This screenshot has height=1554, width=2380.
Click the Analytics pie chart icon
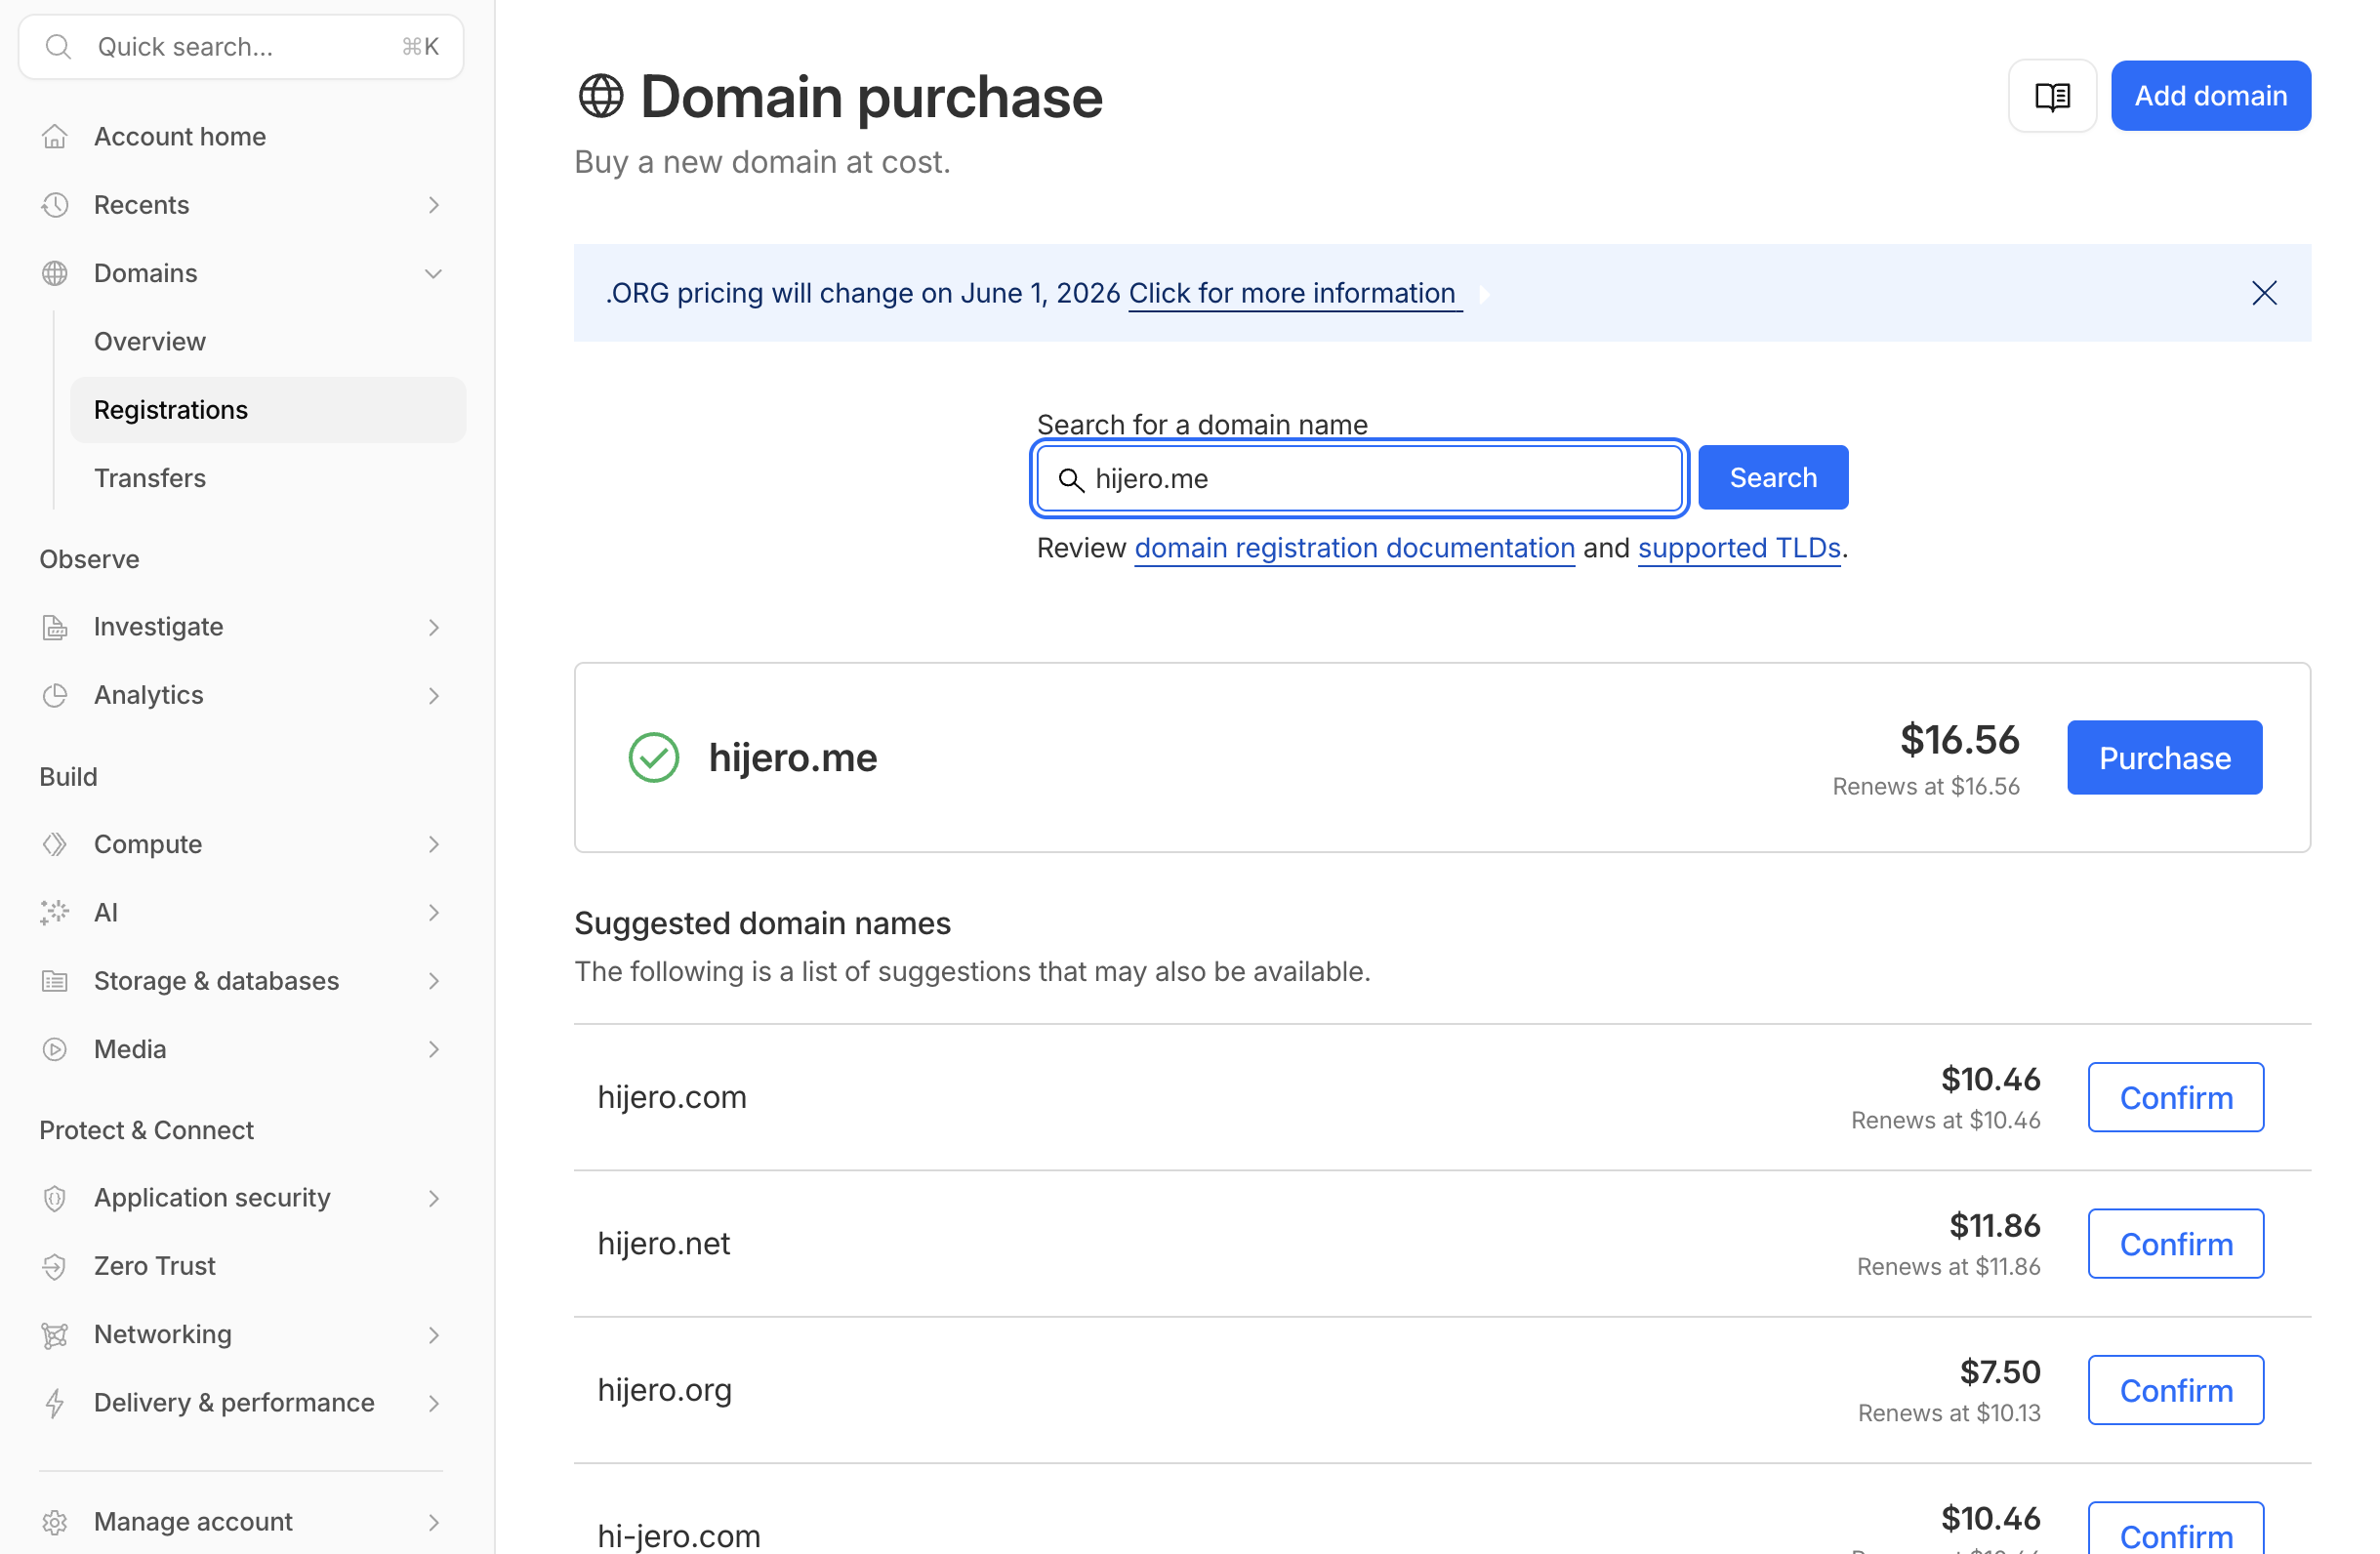coord(55,695)
